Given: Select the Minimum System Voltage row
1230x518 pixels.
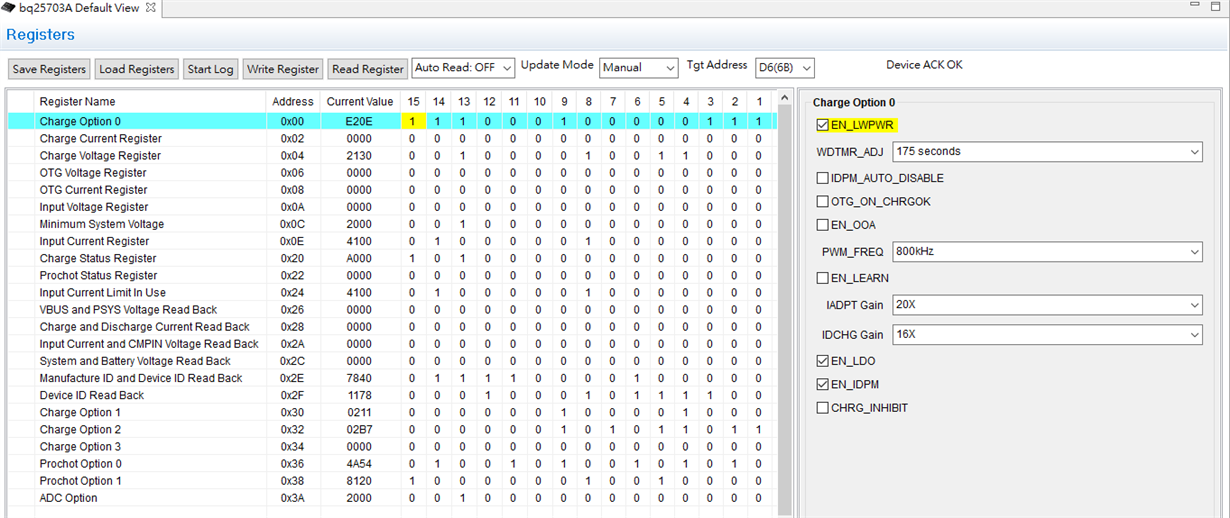Looking at the screenshot, I should click(391, 224).
